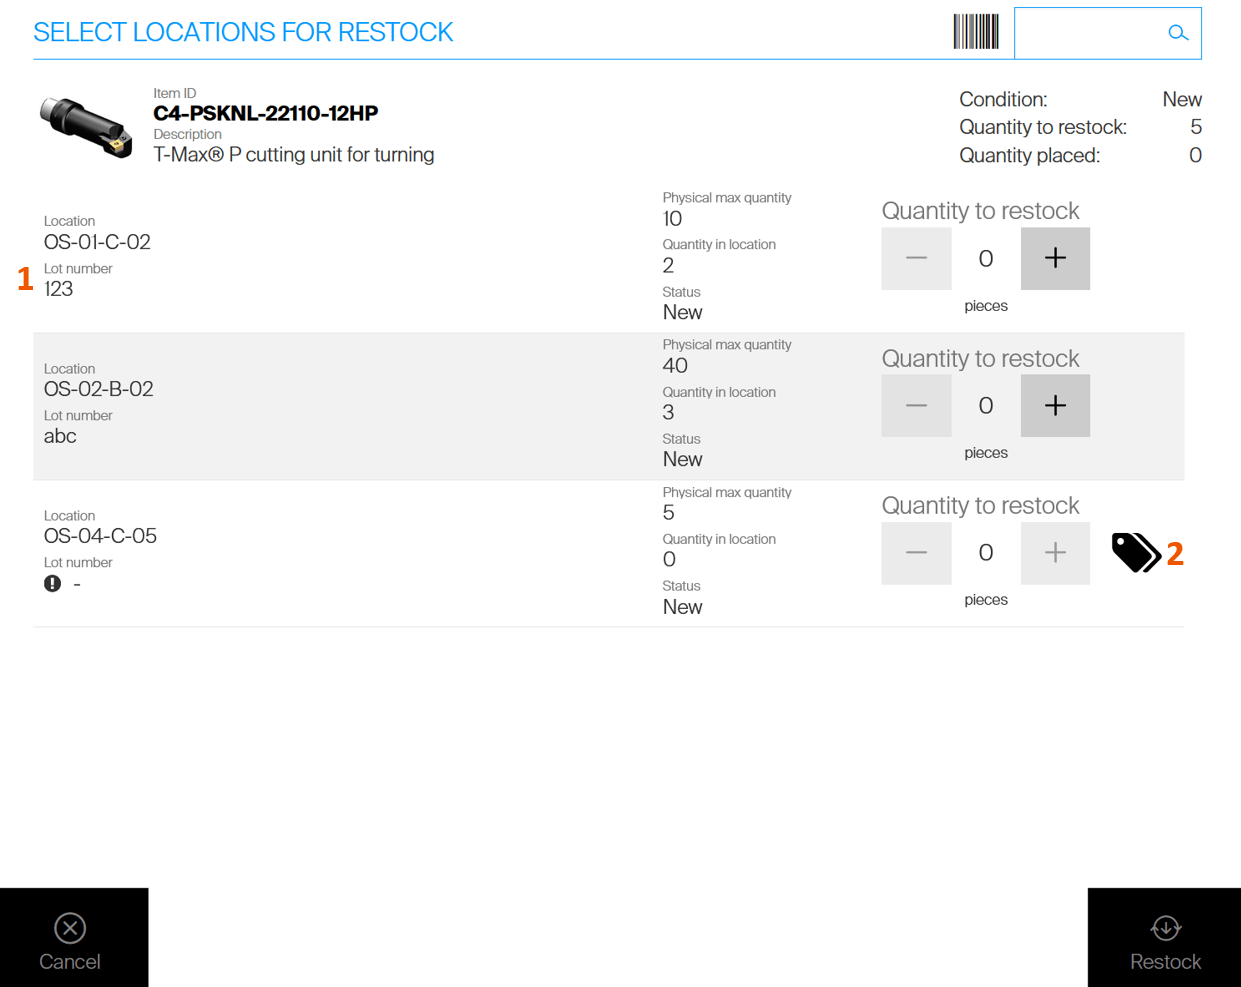Screen dimensions: 1241x987
Task: Click the barcode scanner icon
Action: click(975, 32)
